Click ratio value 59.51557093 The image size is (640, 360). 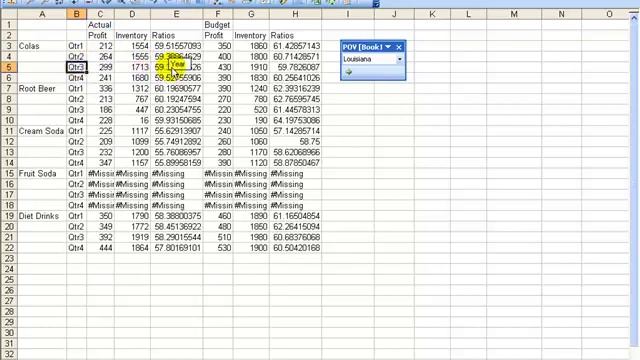coord(176,46)
